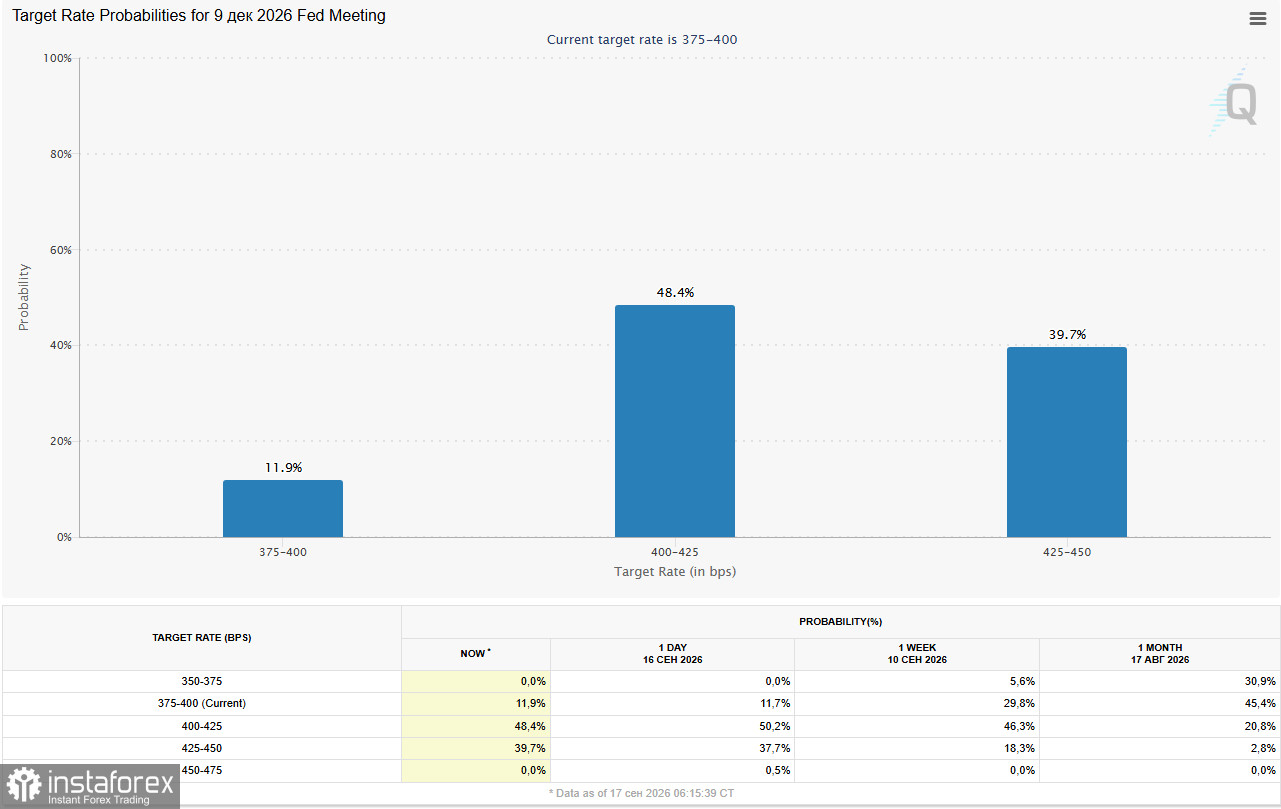Click the '1 WEEK 10 СЕН 2026' column header
Screen dimensions: 1281x809
[917, 654]
